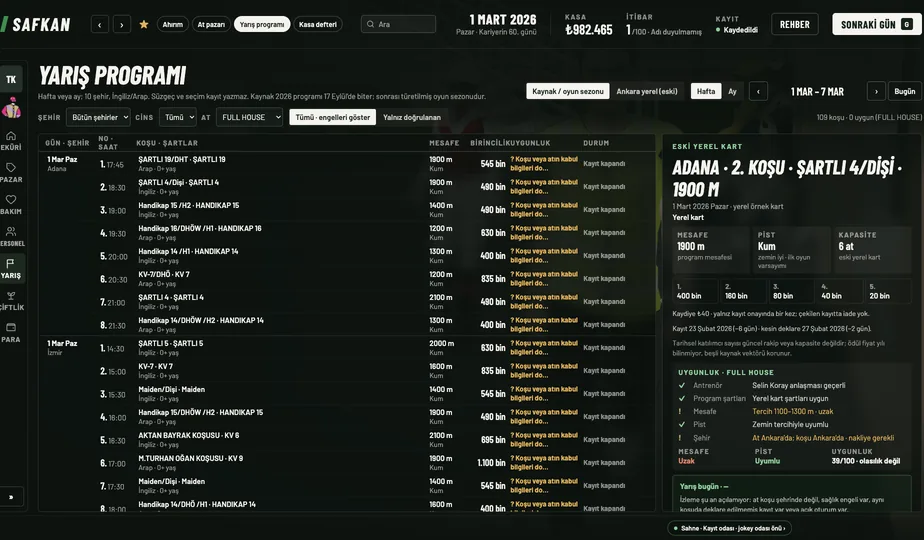Open the Bakım sidebar section

11,205
